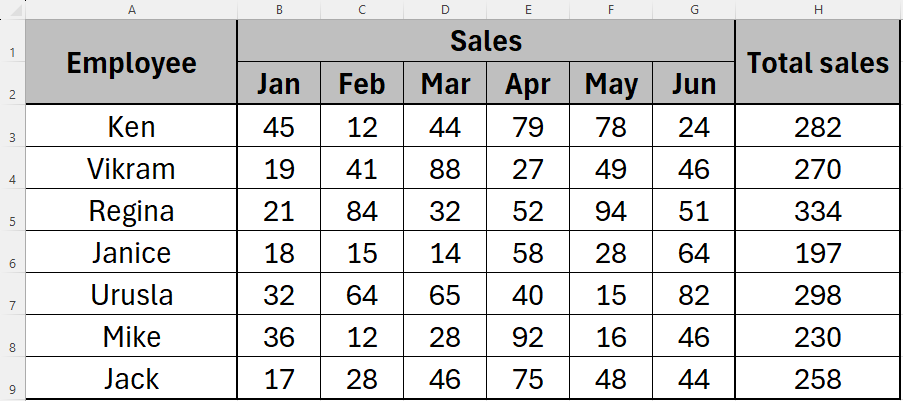
Task: Select Regina's total sales cell 334
Action: [818, 212]
